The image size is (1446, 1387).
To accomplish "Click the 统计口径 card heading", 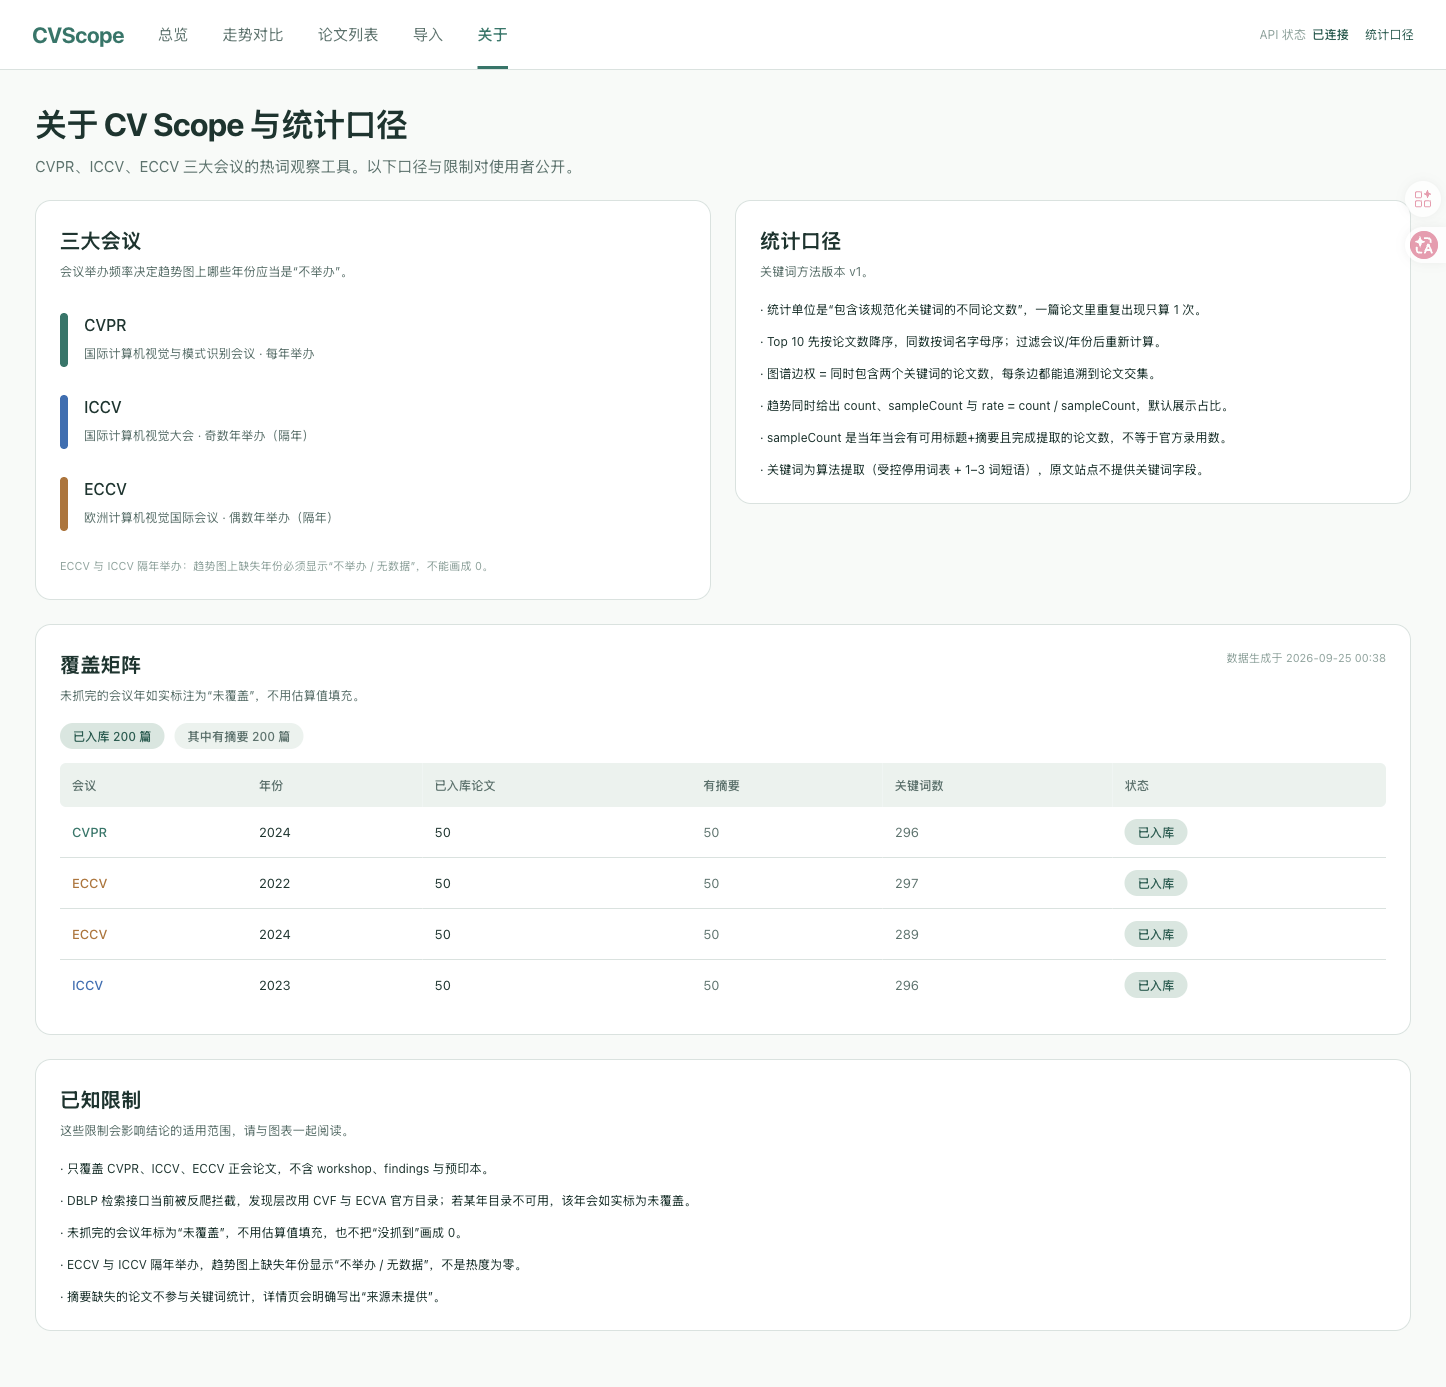I will (x=801, y=241).
